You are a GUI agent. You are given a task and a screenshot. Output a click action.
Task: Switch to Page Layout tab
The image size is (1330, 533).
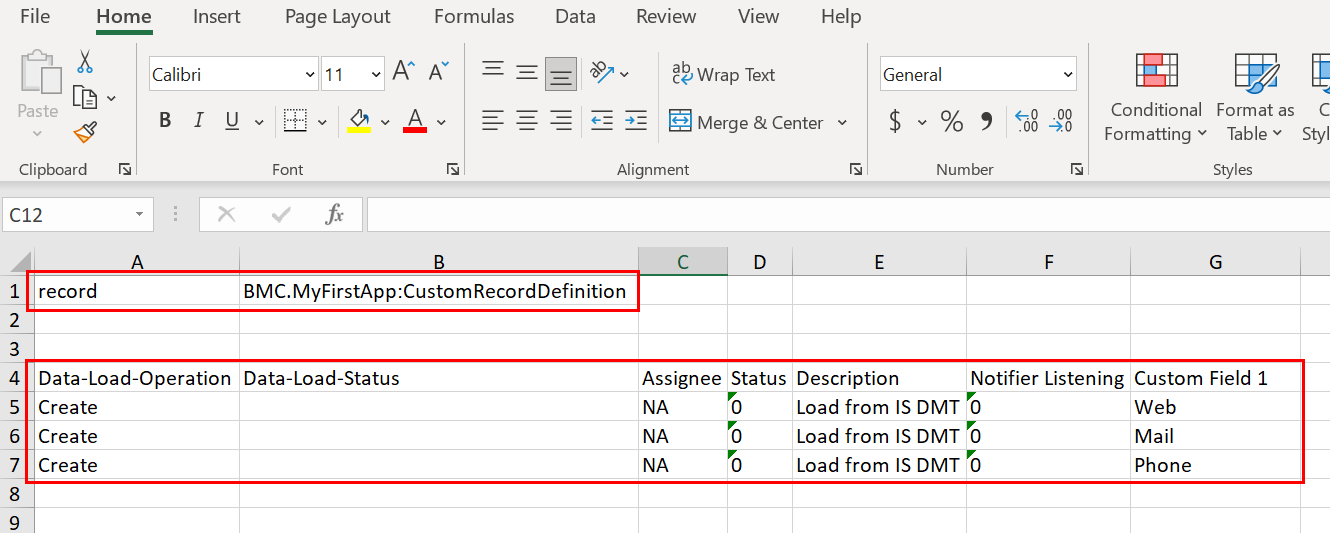[x=338, y=16]
